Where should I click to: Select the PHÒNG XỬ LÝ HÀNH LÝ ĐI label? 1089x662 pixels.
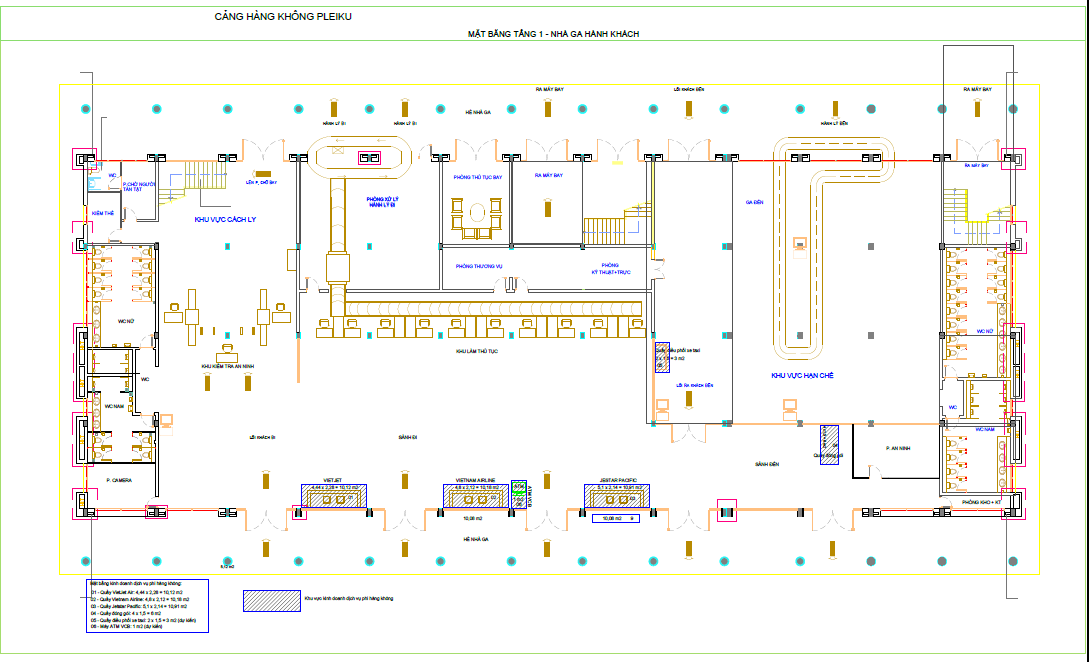(x=382, y=202)
